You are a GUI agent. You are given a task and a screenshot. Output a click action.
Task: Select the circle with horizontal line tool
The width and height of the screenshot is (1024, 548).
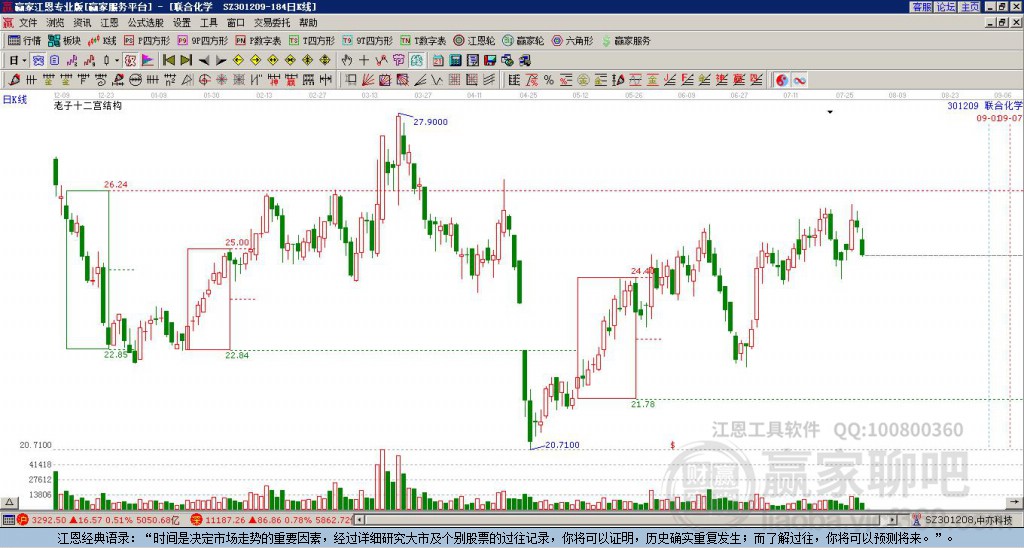135,80
